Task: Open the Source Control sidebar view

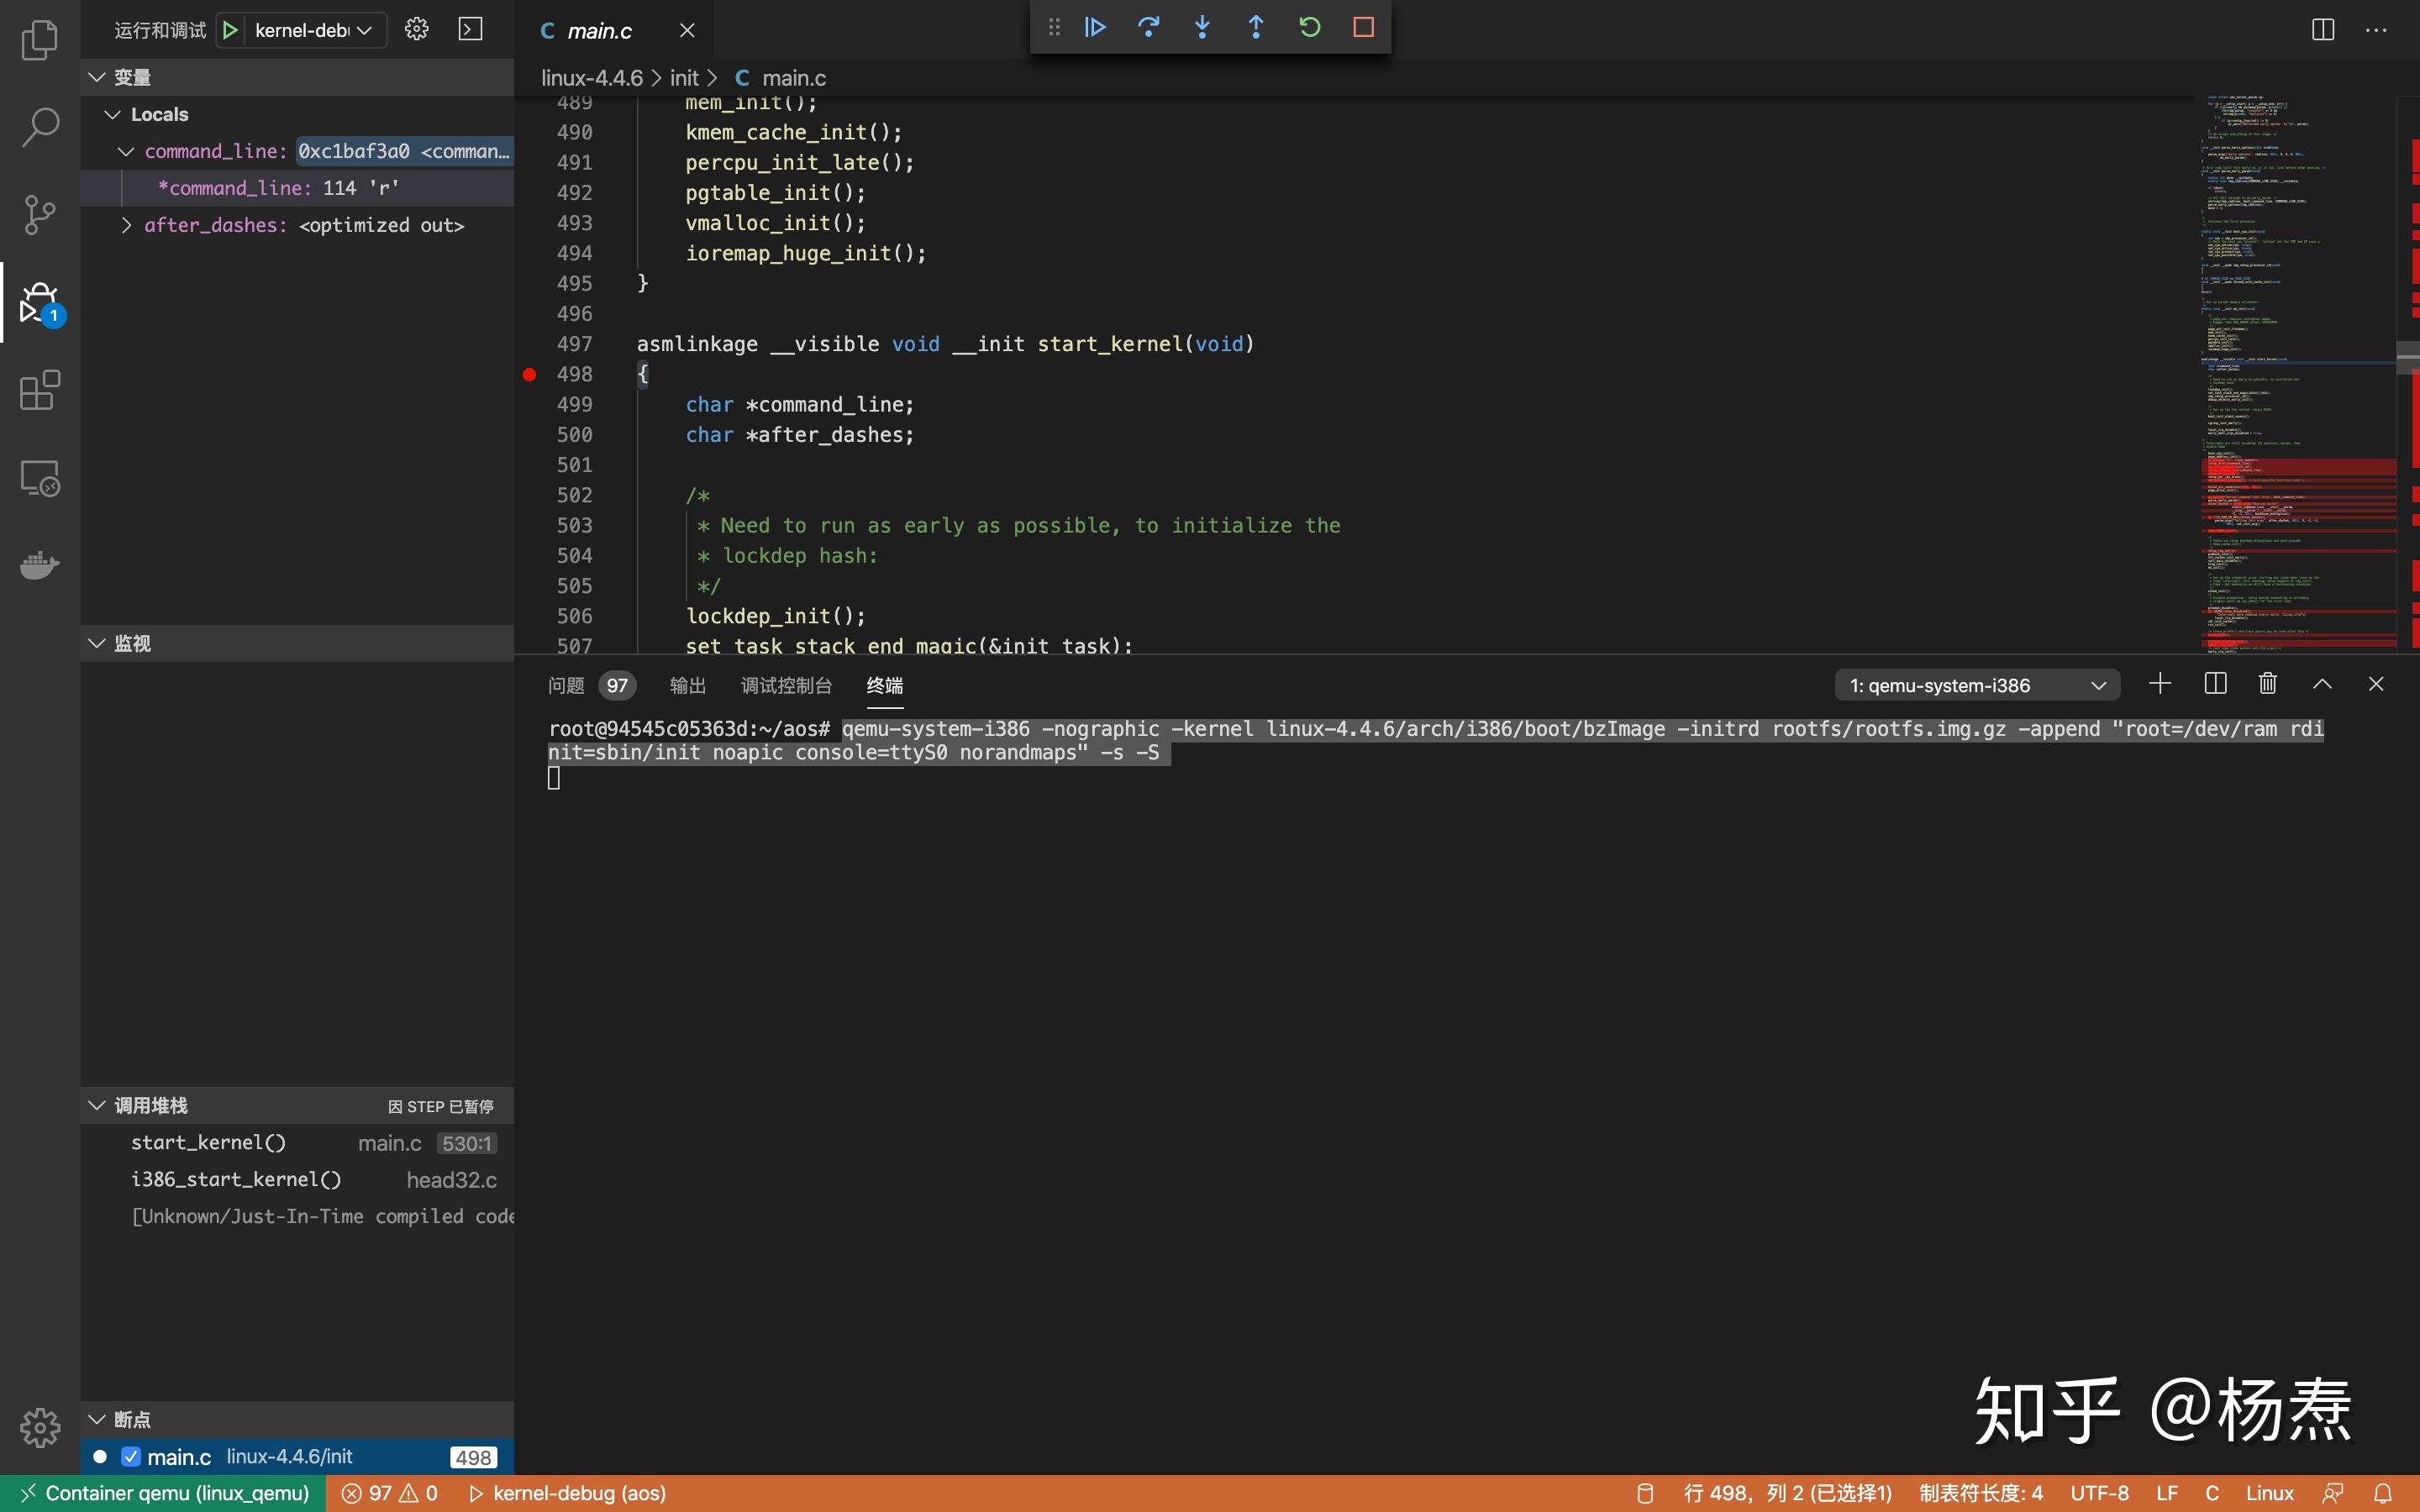Action: (x=40, y=214)
